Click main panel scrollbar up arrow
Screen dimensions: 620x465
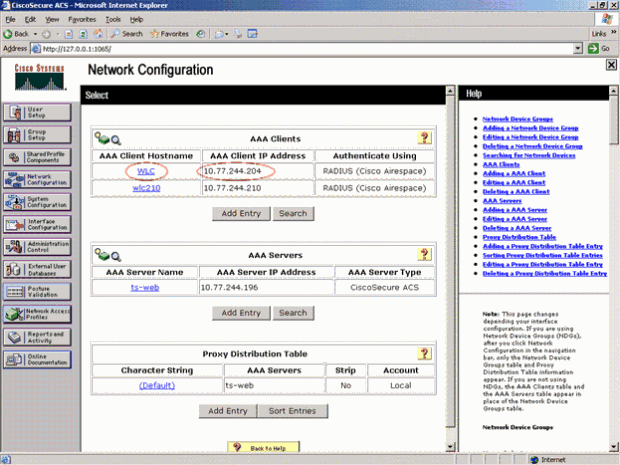[x=450, y=91]
